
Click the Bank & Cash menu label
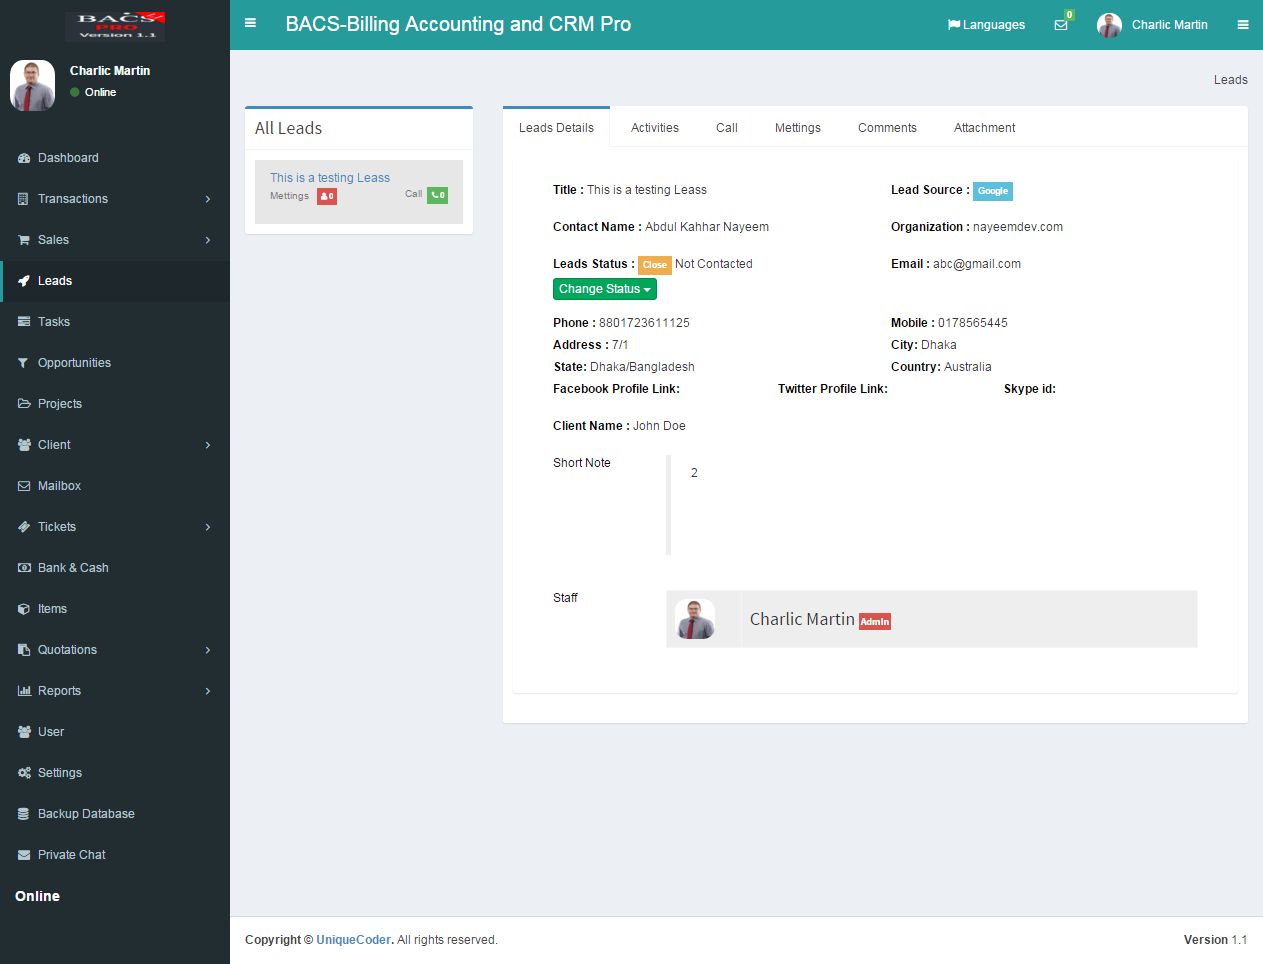click(73, 568)
